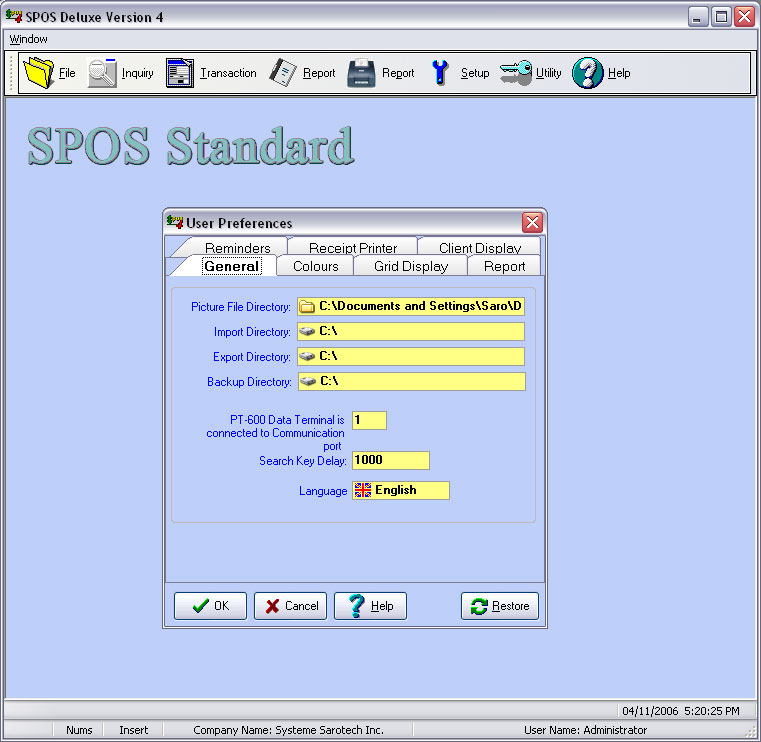
Task: Click the Backup Directory path field
Action: pos(412,381)
